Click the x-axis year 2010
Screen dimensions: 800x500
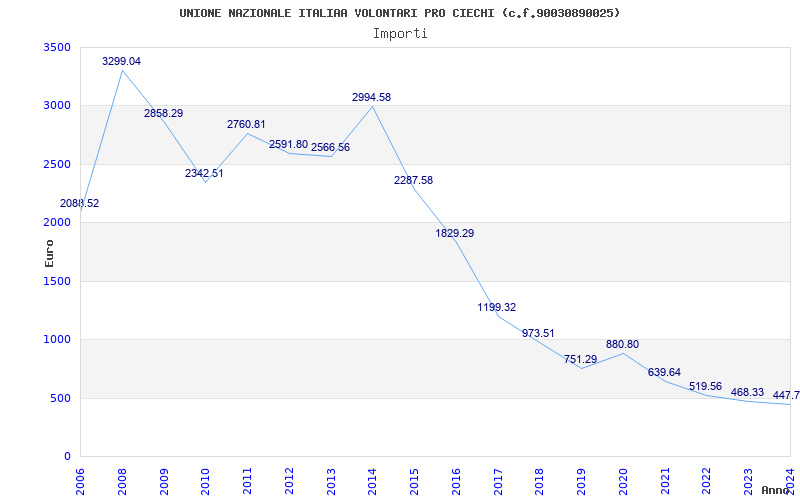click(206, 483)
